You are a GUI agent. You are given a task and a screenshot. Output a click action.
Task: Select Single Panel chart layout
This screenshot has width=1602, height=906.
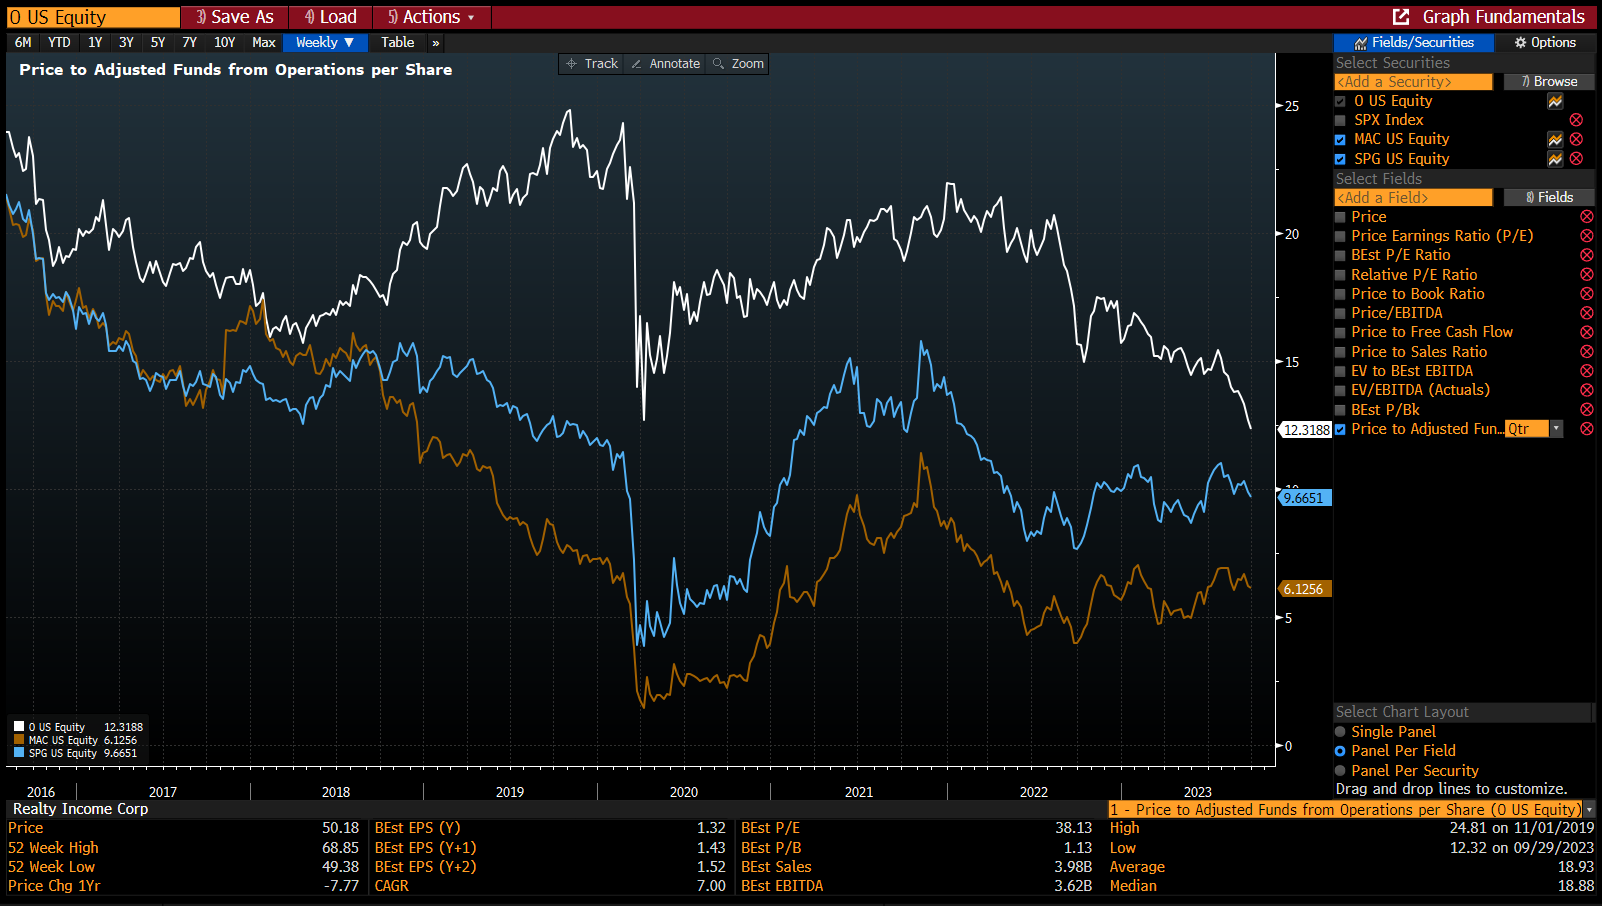1340,732
